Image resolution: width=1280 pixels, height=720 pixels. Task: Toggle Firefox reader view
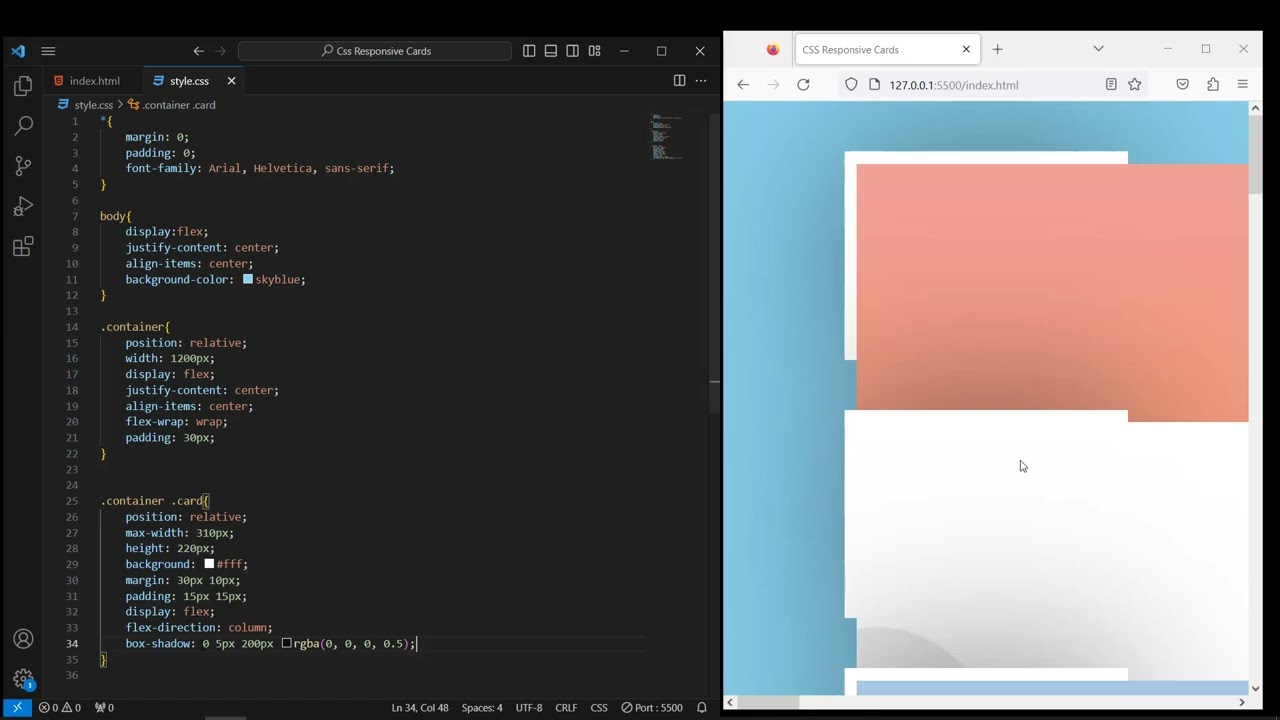1111,85
